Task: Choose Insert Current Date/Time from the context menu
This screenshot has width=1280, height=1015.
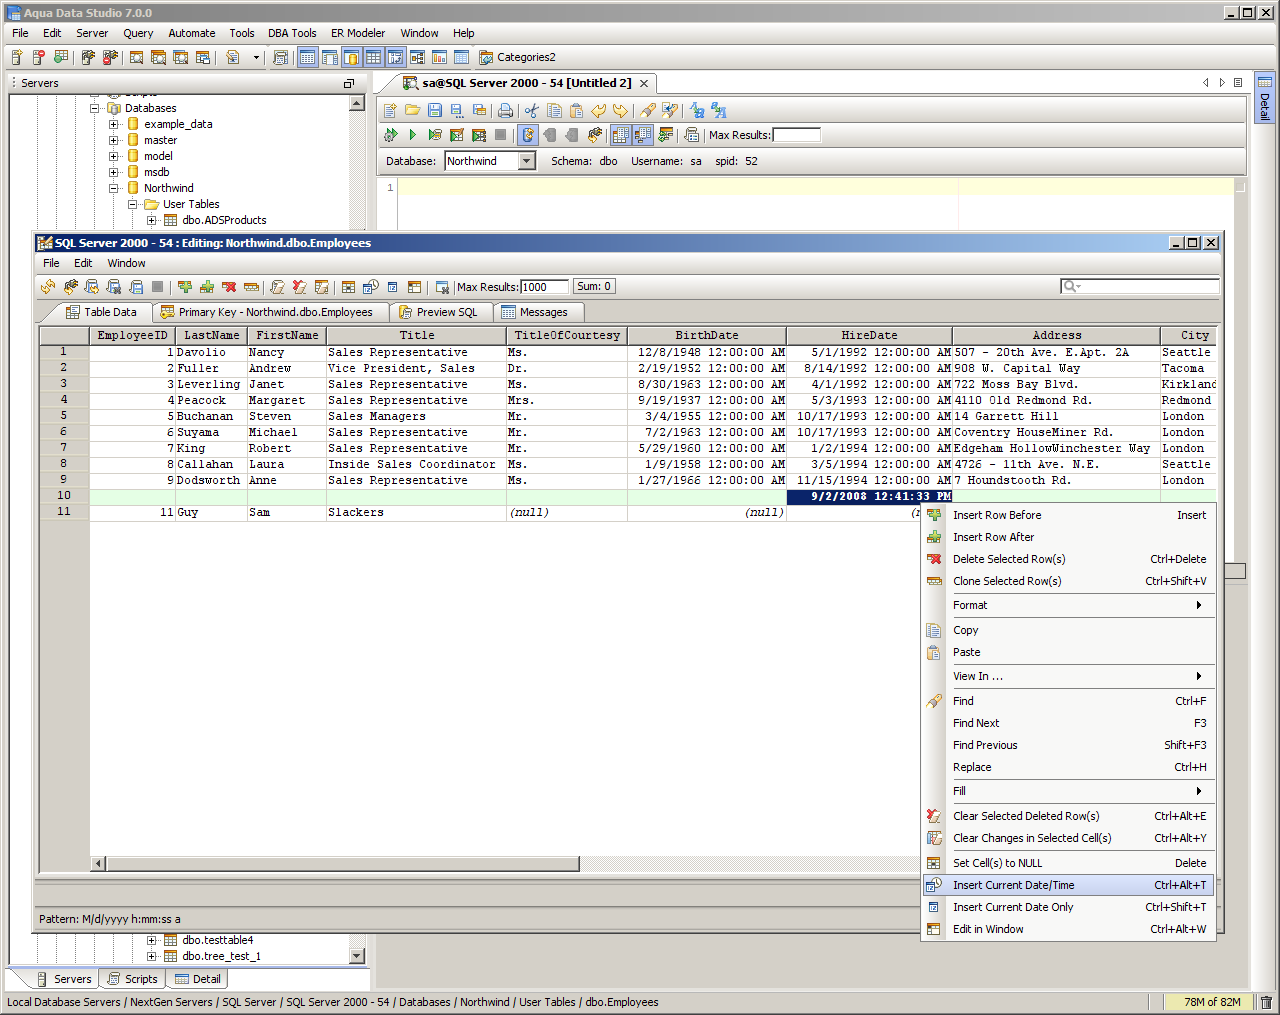Action: (x=1068, y=885)
